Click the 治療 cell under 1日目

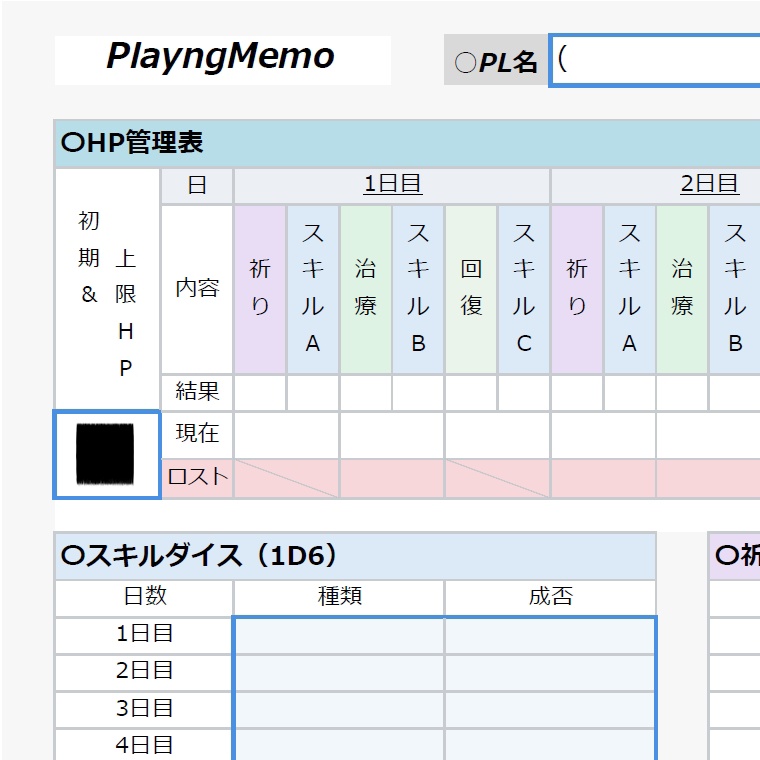pyautogui.click(x=365, y=289)
